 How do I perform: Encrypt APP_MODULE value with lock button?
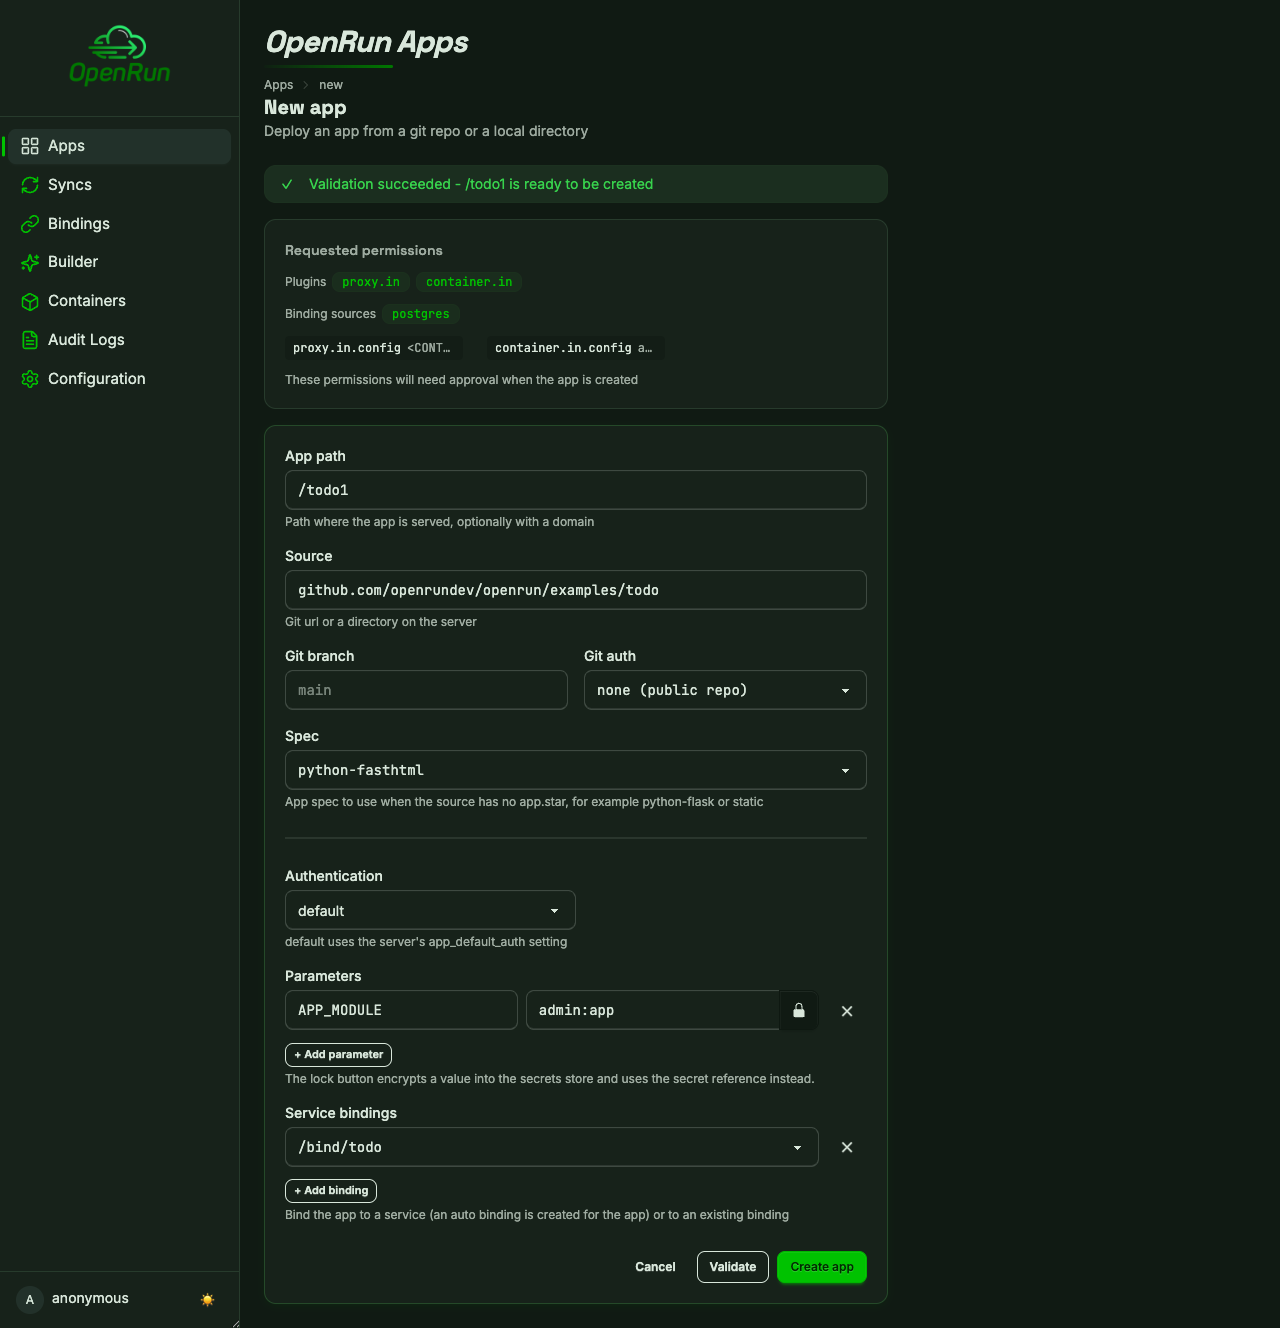click(799, 1010)
